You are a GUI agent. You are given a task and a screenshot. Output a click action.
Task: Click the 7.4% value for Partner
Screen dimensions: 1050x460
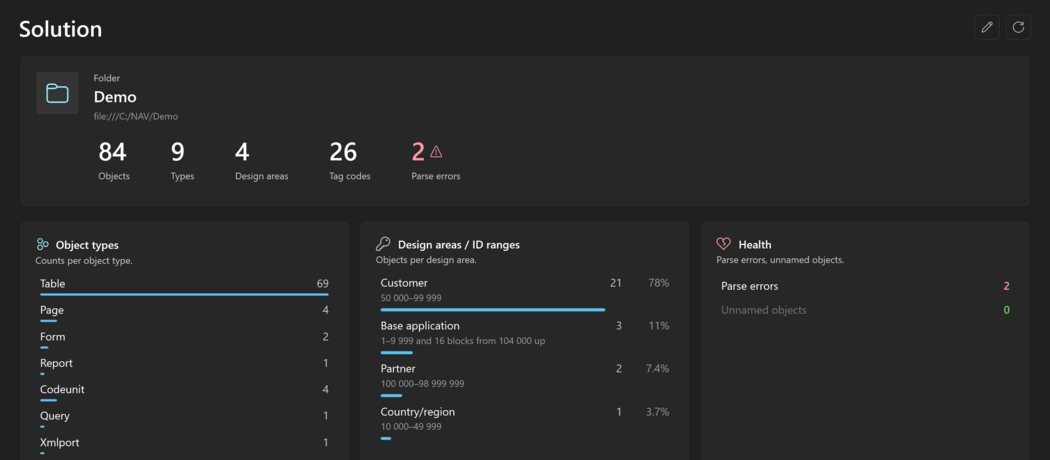(657, 369)
